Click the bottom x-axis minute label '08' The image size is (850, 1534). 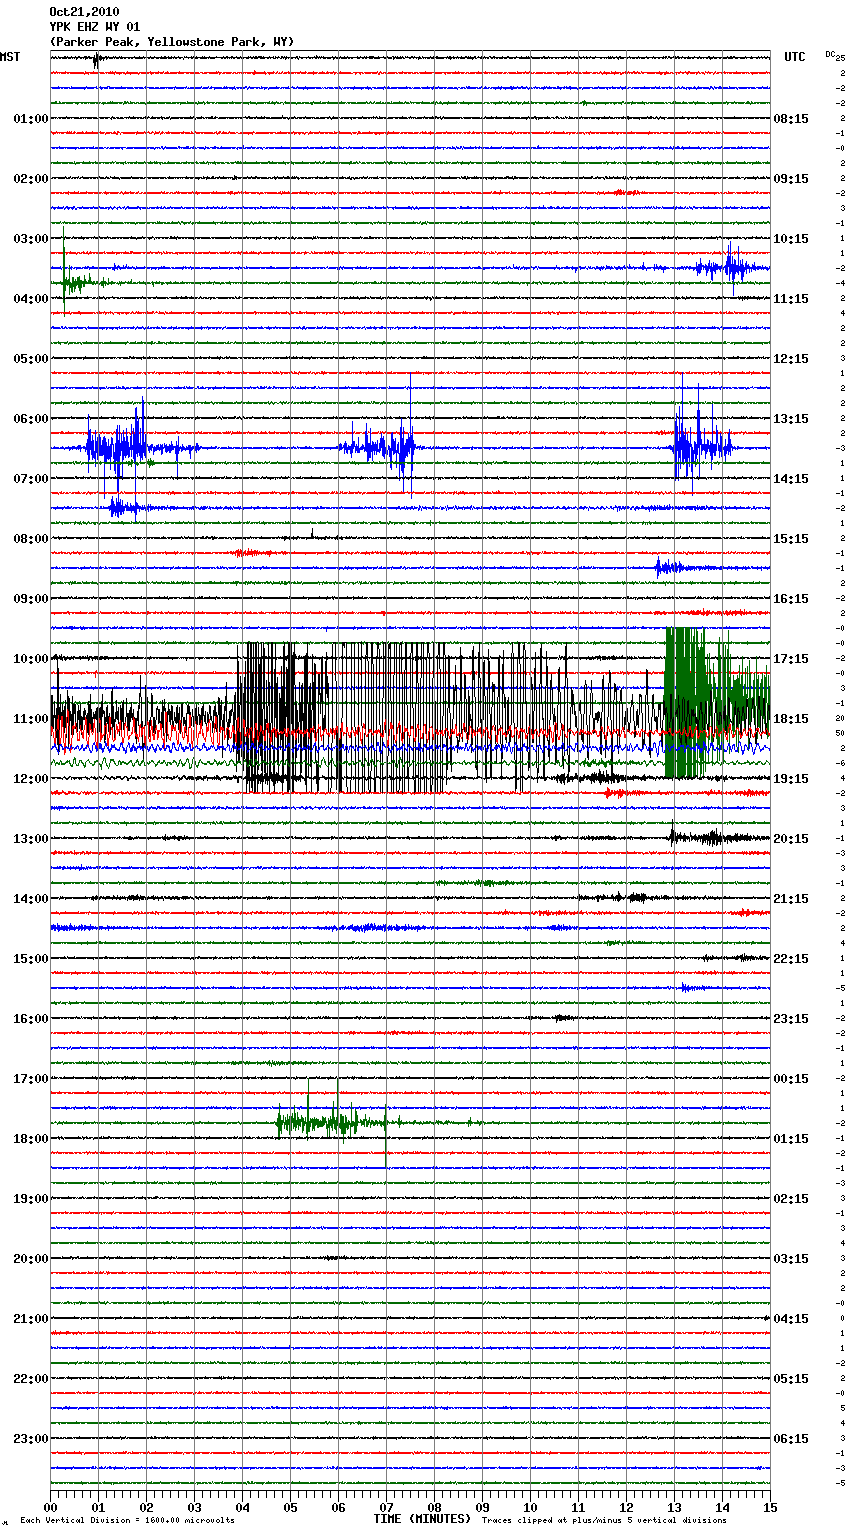[x=434, y=1507]
